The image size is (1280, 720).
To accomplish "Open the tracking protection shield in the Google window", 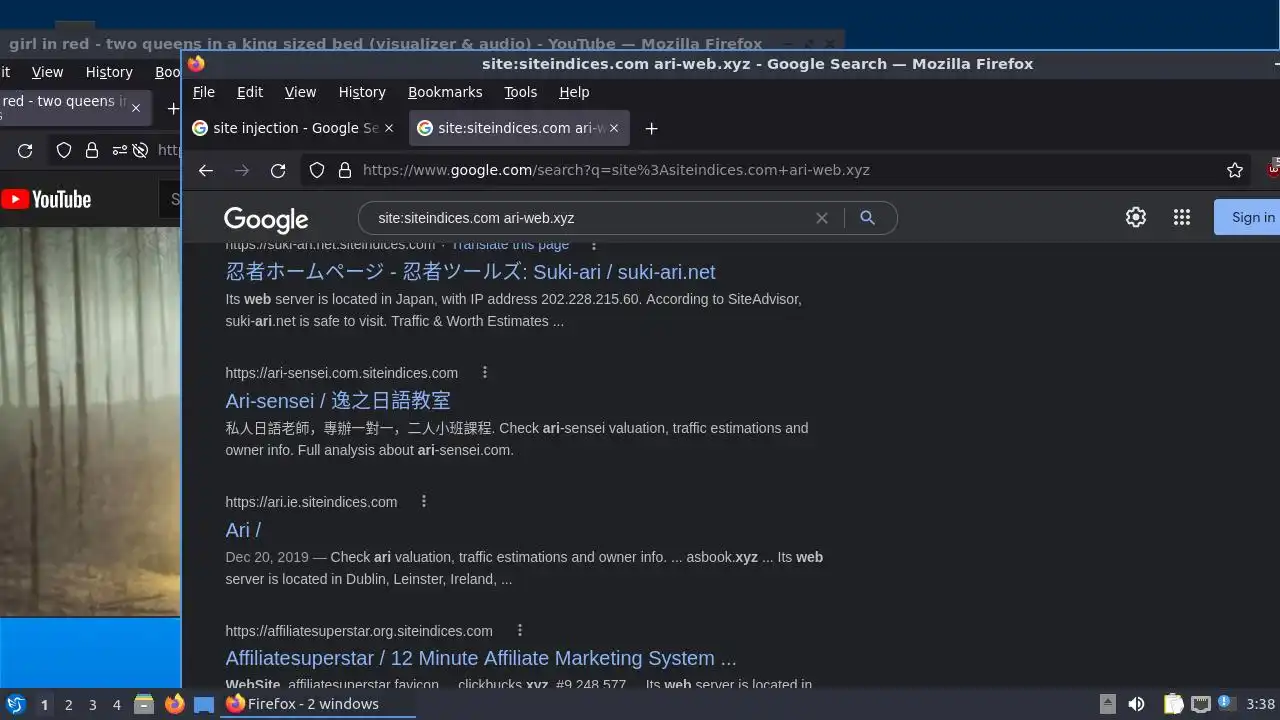I will [317, 170].
